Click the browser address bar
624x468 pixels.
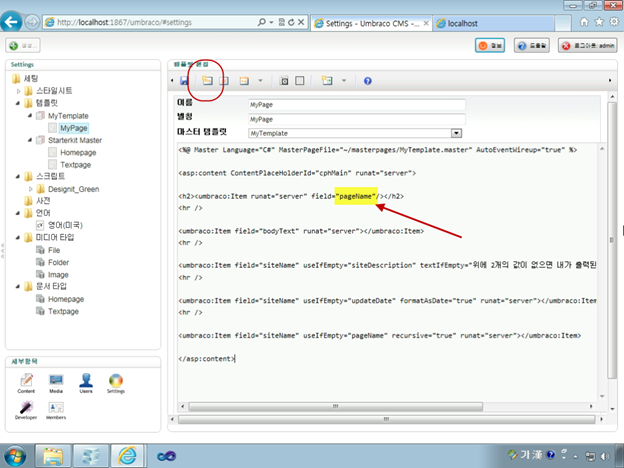pyautogui.click(x=155, y=22)
